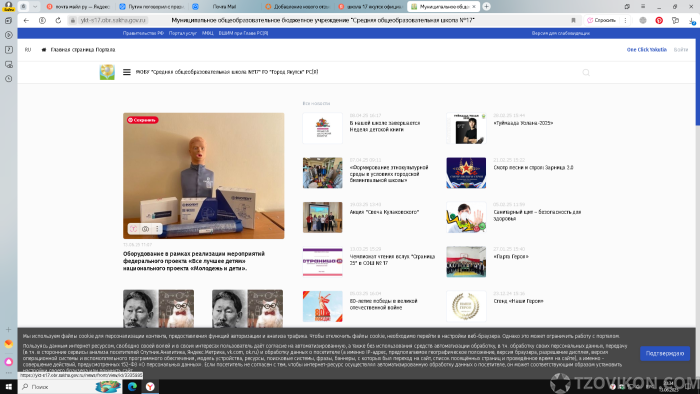Screen dimensions: 700x394
Task: Open the Все новости link
Action: point(316,103)
